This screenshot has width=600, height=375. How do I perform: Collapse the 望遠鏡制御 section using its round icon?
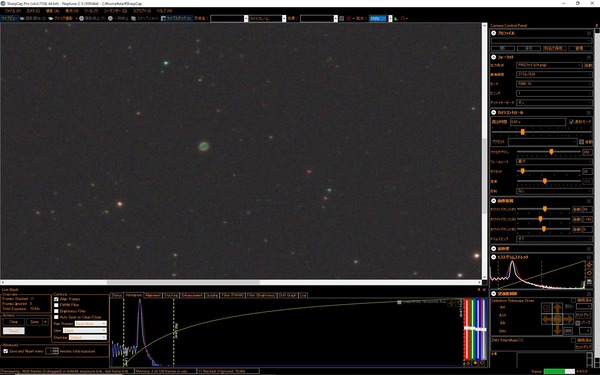tap(494, 293)
